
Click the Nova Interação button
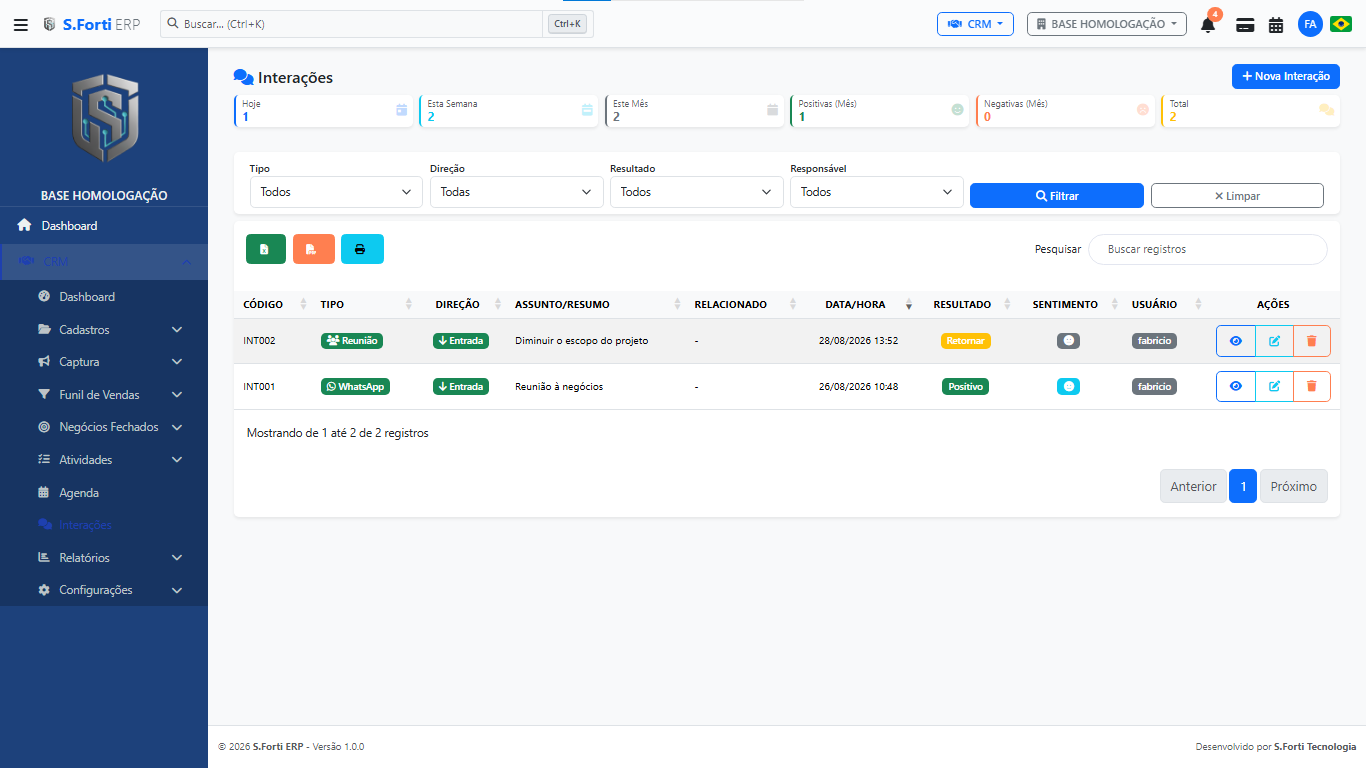click(1285, 76)
